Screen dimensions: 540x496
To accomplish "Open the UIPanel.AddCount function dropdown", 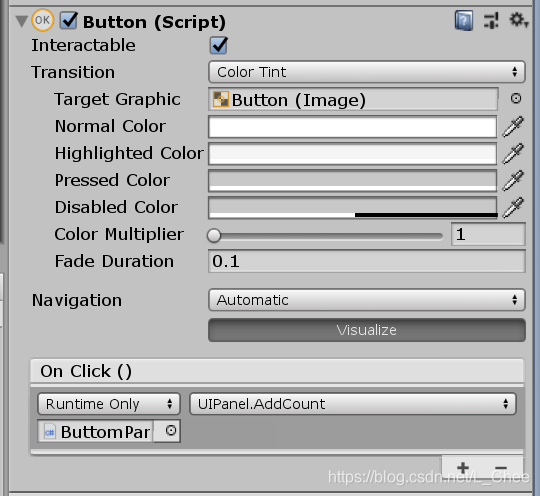I will [353, 404].
